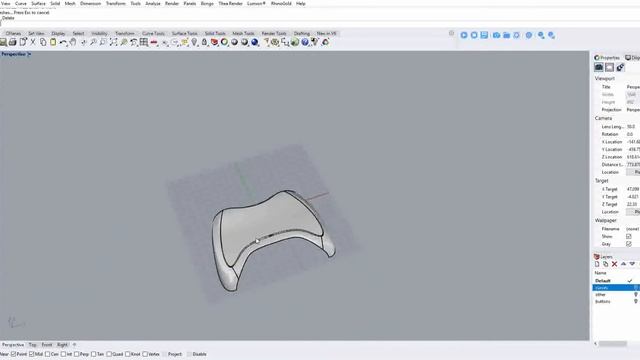The height and width of the screenshot is (360, 640).
Task: Click the padlock Lock icon
Action: pyautogui.click(x=204, y=42)
